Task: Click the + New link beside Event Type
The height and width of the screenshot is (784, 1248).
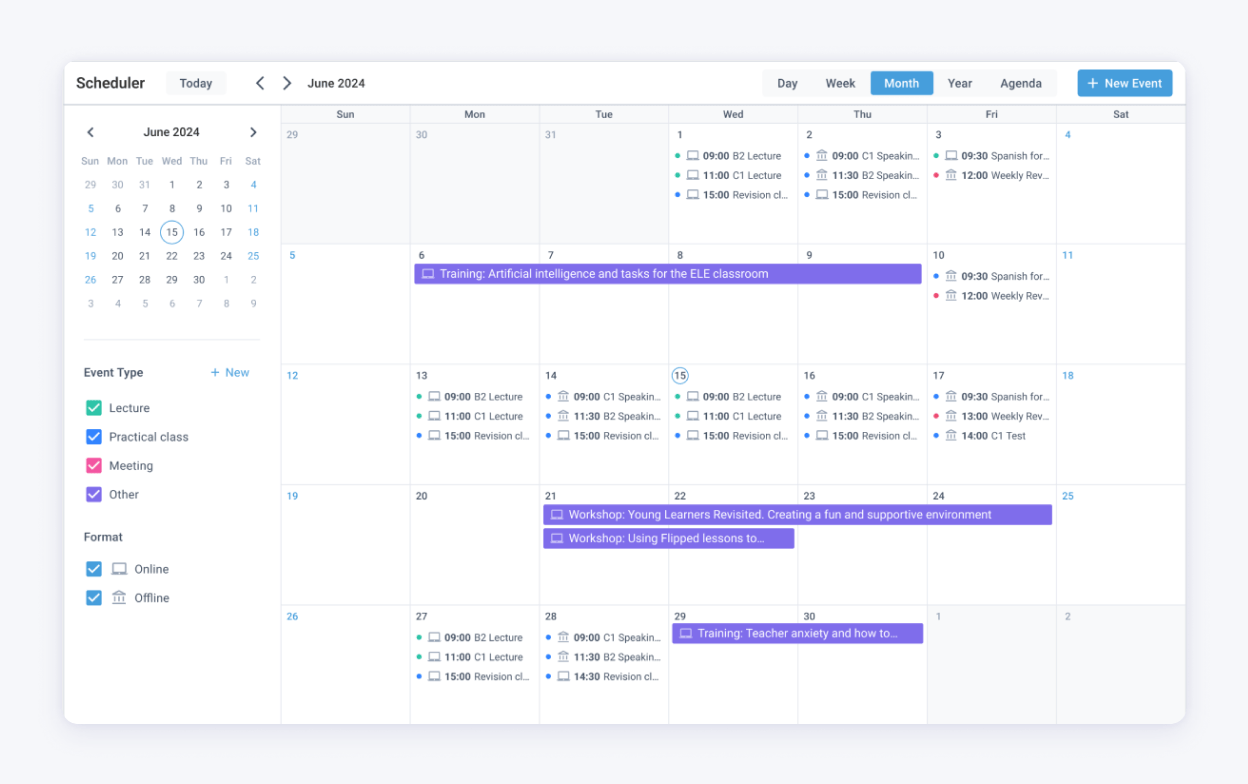Action: tap(229, 372)
